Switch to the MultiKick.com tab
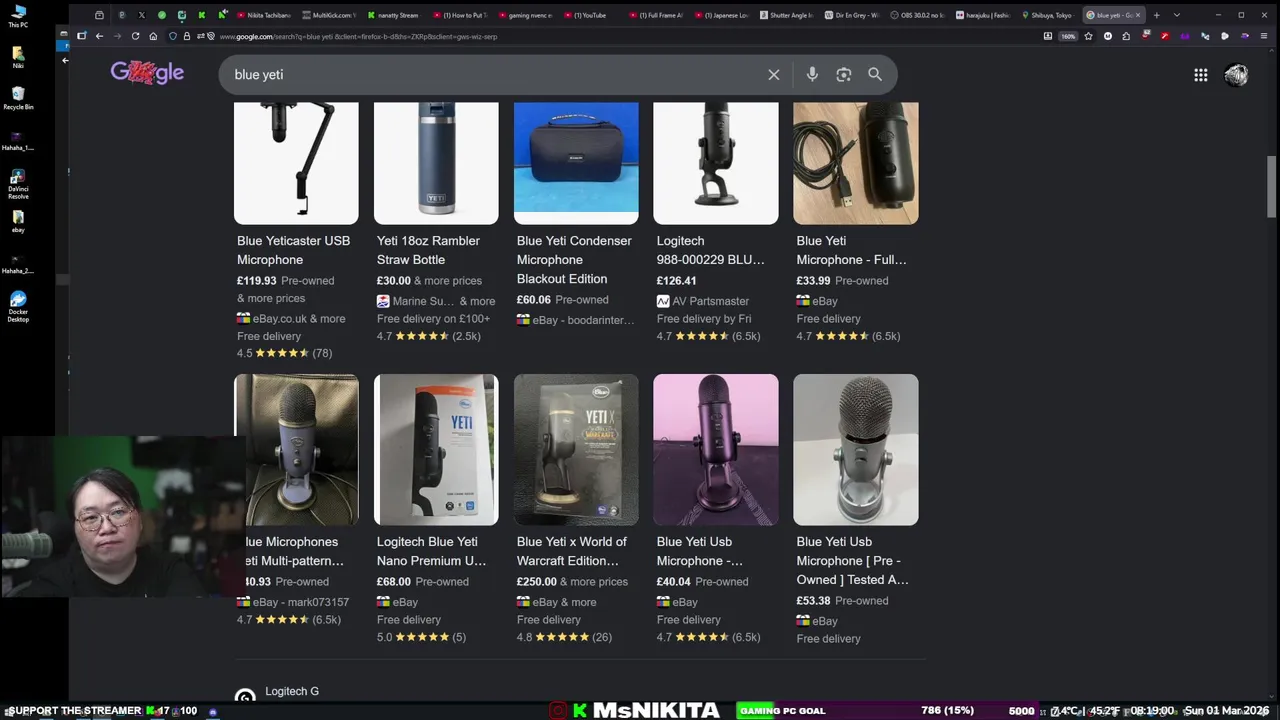 (328, 15)
